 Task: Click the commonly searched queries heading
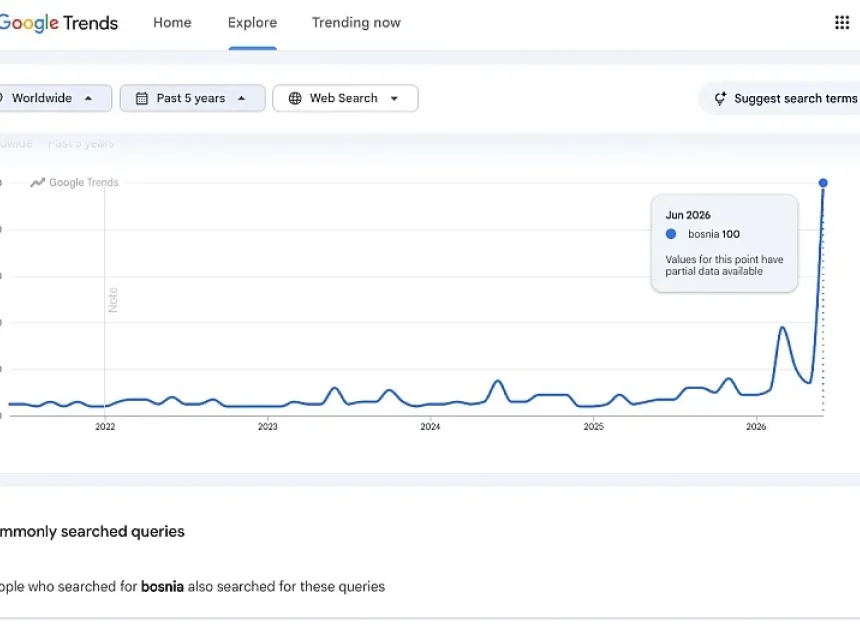point(92,531)
